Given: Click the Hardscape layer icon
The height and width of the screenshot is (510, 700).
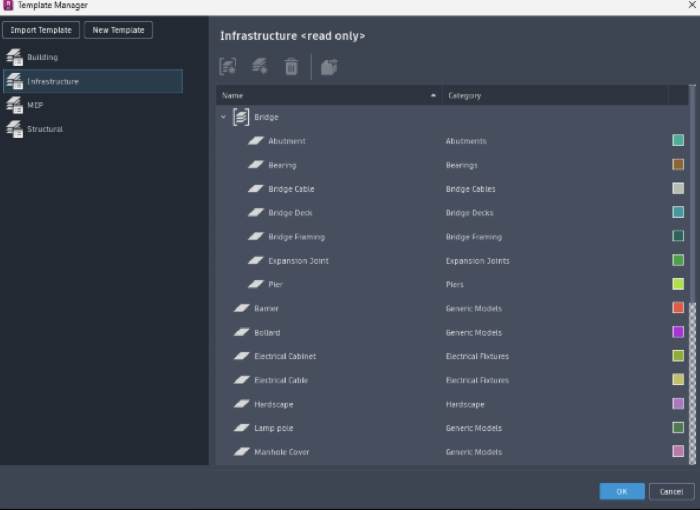Looking at the screenshot, I should tap(242, 404).
